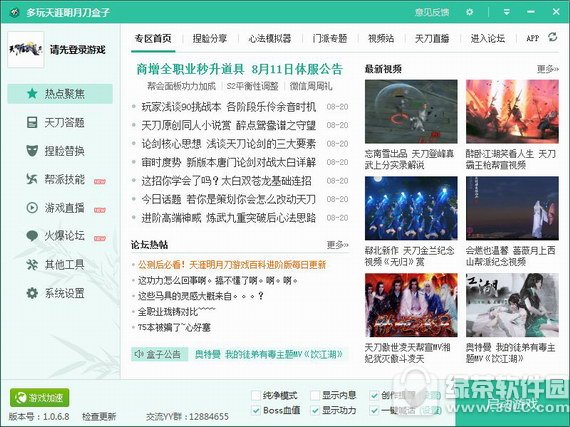Open forum post 这功力怎么回事啊
The width and height of the screenshot is (570, 427).
click(218, 281)
